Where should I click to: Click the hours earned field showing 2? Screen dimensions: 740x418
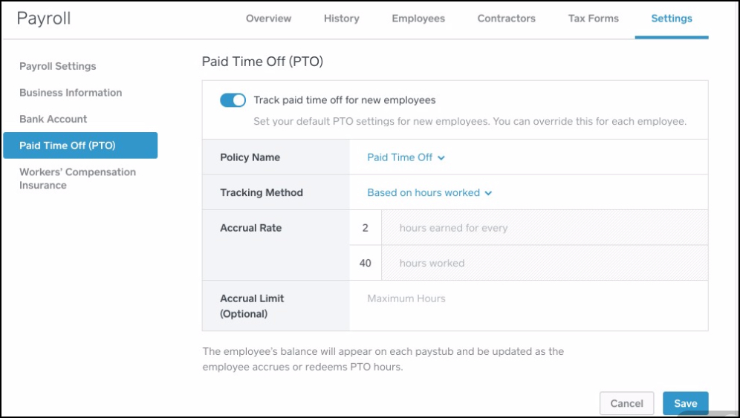click(365, 228)
